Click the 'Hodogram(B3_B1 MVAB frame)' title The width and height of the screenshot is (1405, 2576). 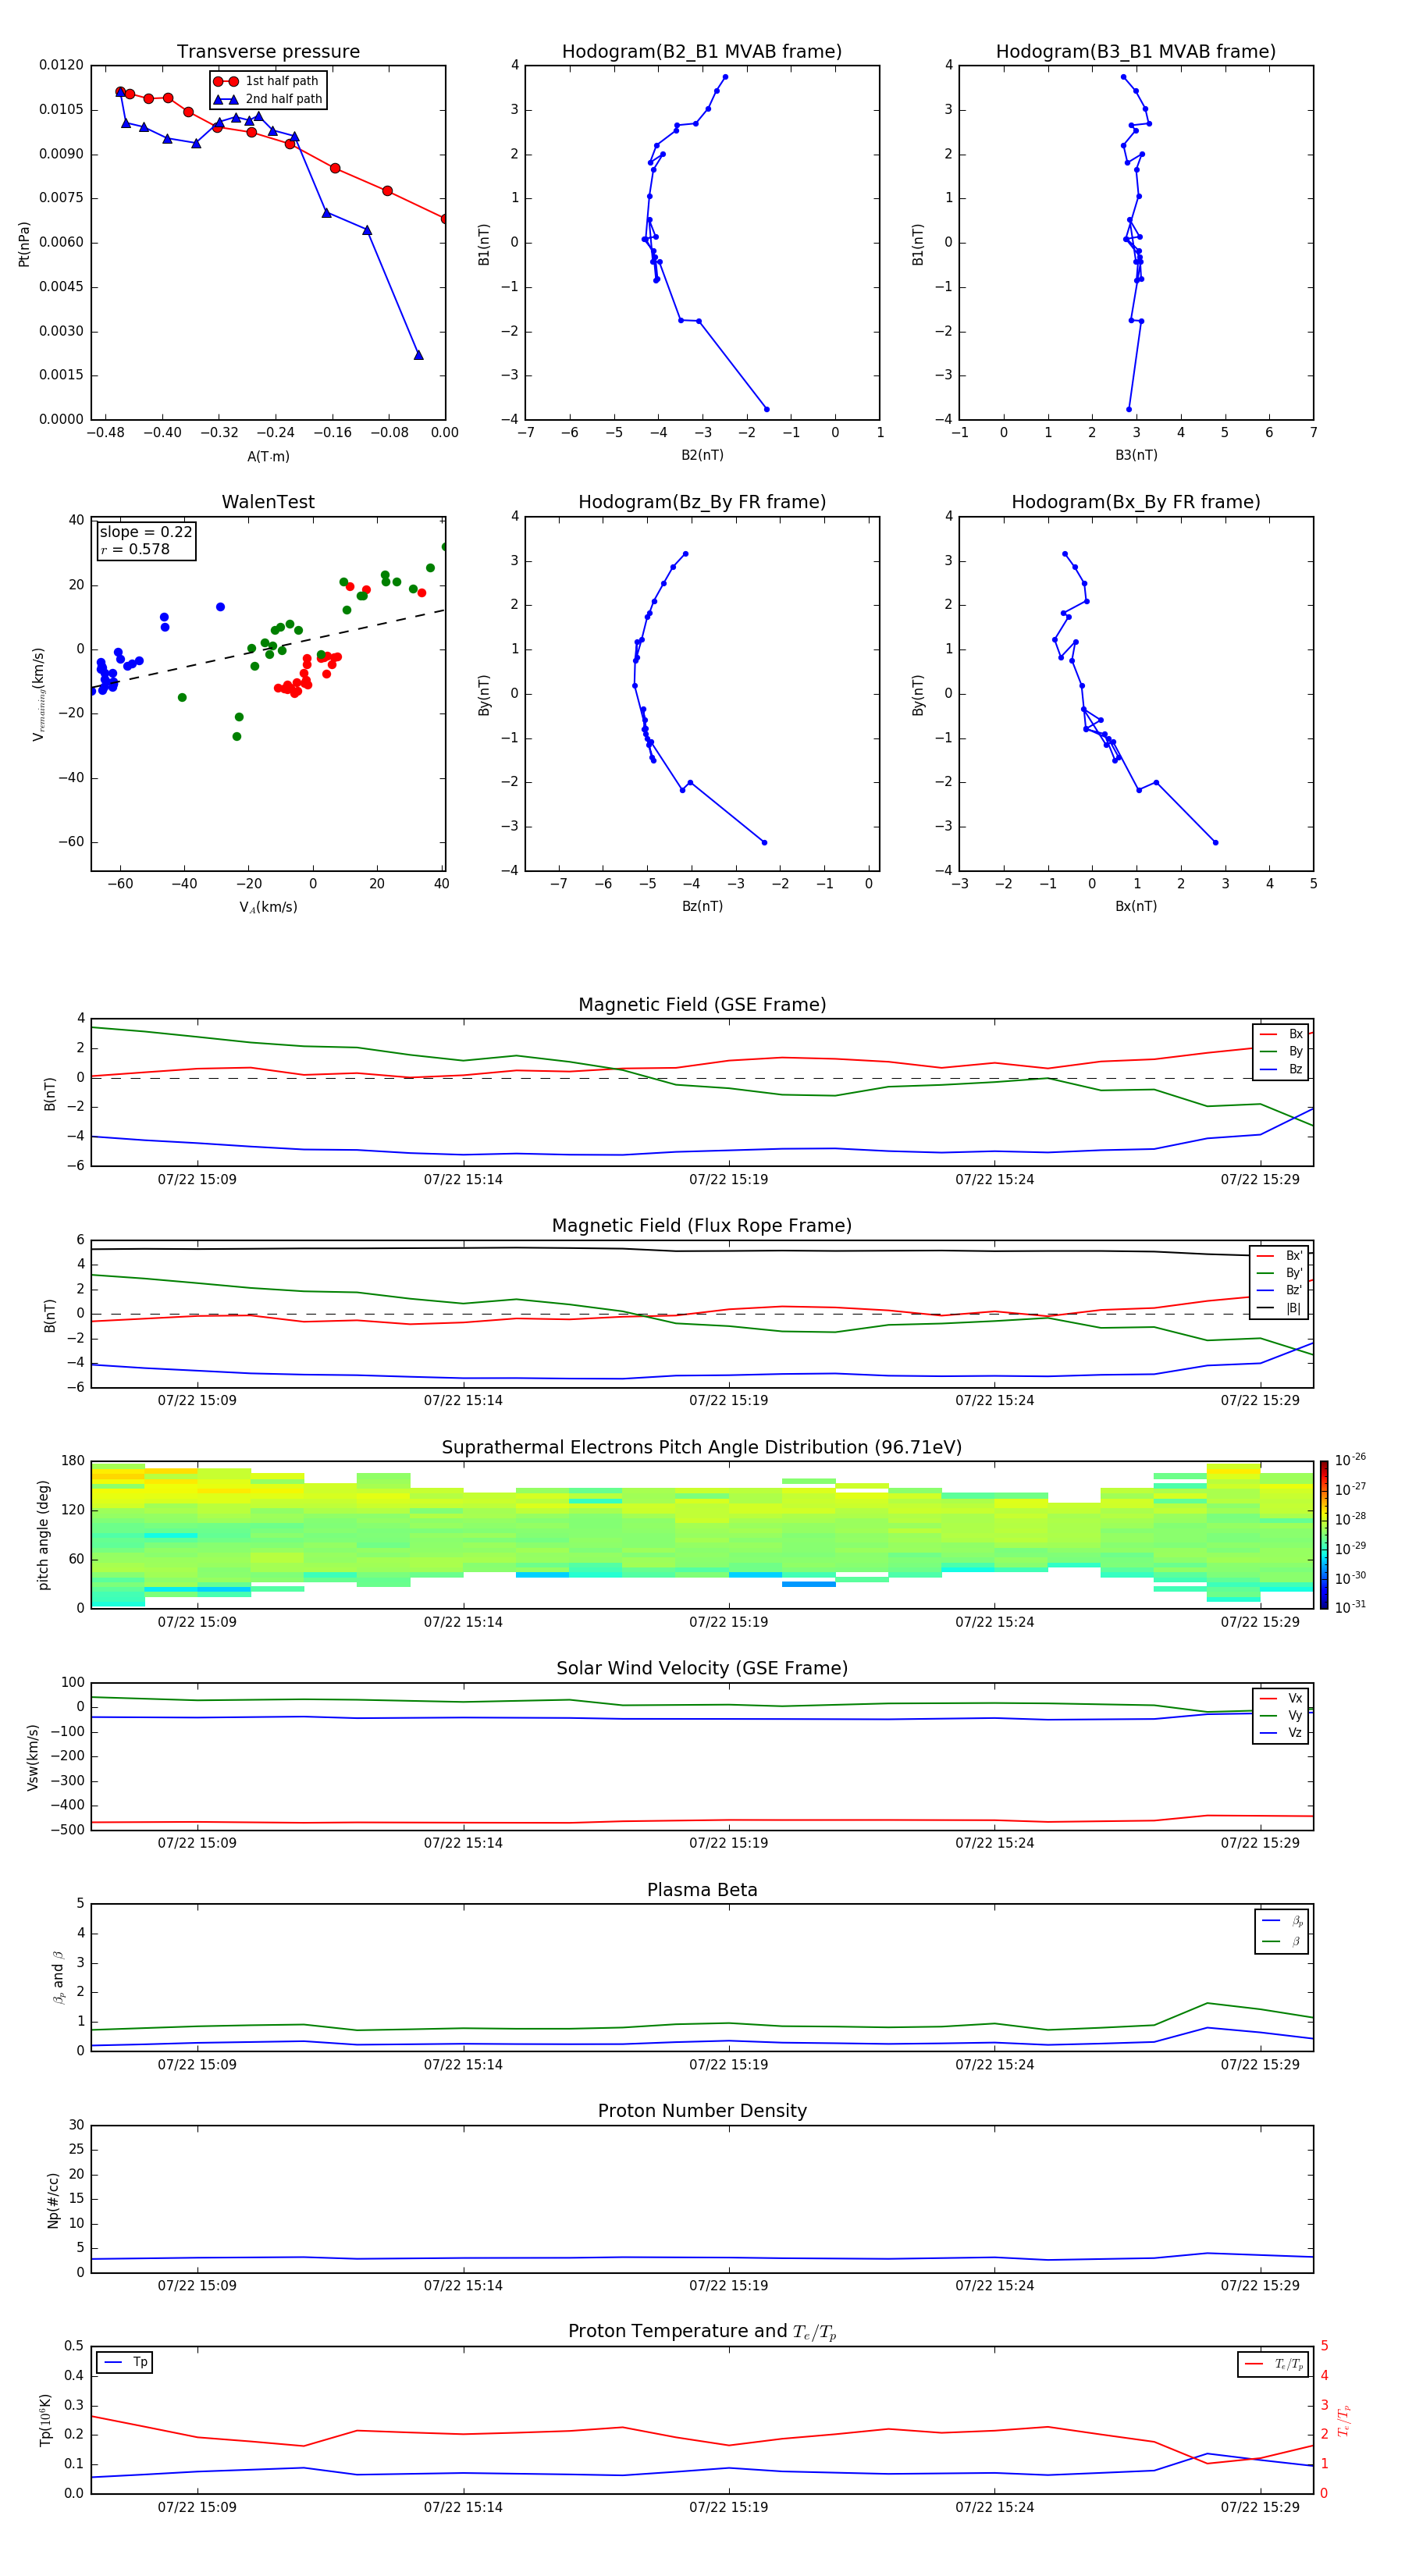(x=1136, y=51)
